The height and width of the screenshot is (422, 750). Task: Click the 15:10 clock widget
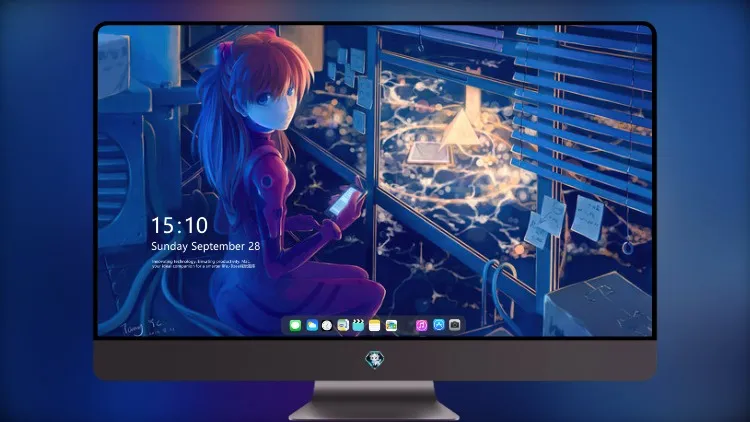[179, 225]
